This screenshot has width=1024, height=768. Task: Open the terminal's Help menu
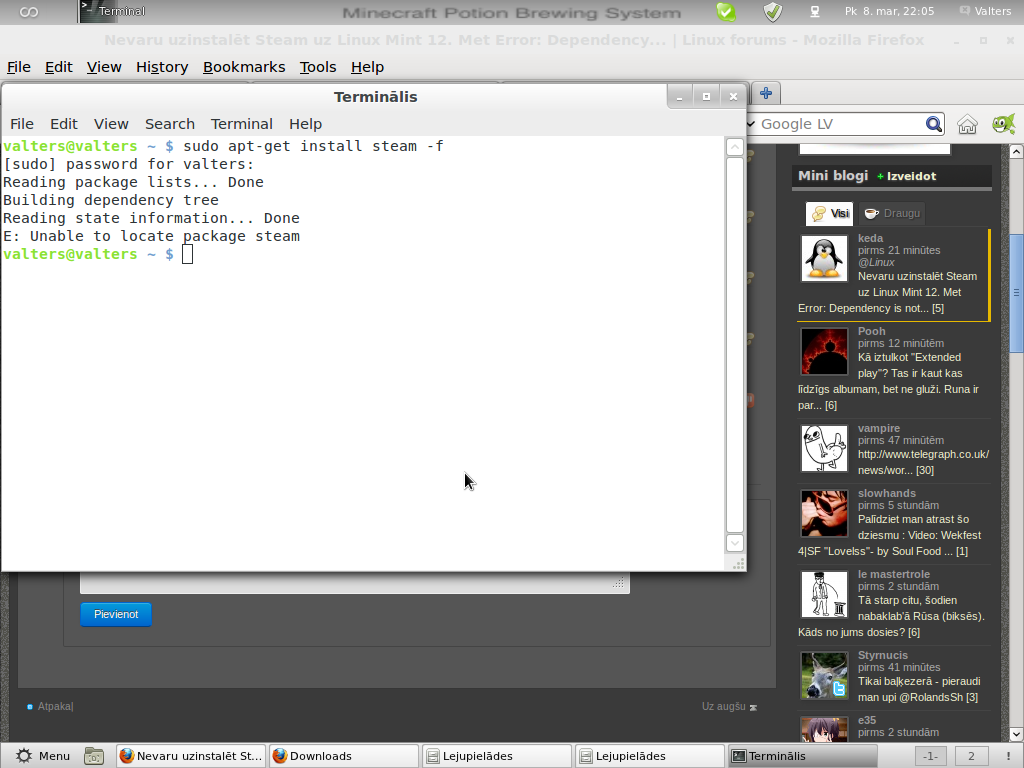(x=305, y=123)
